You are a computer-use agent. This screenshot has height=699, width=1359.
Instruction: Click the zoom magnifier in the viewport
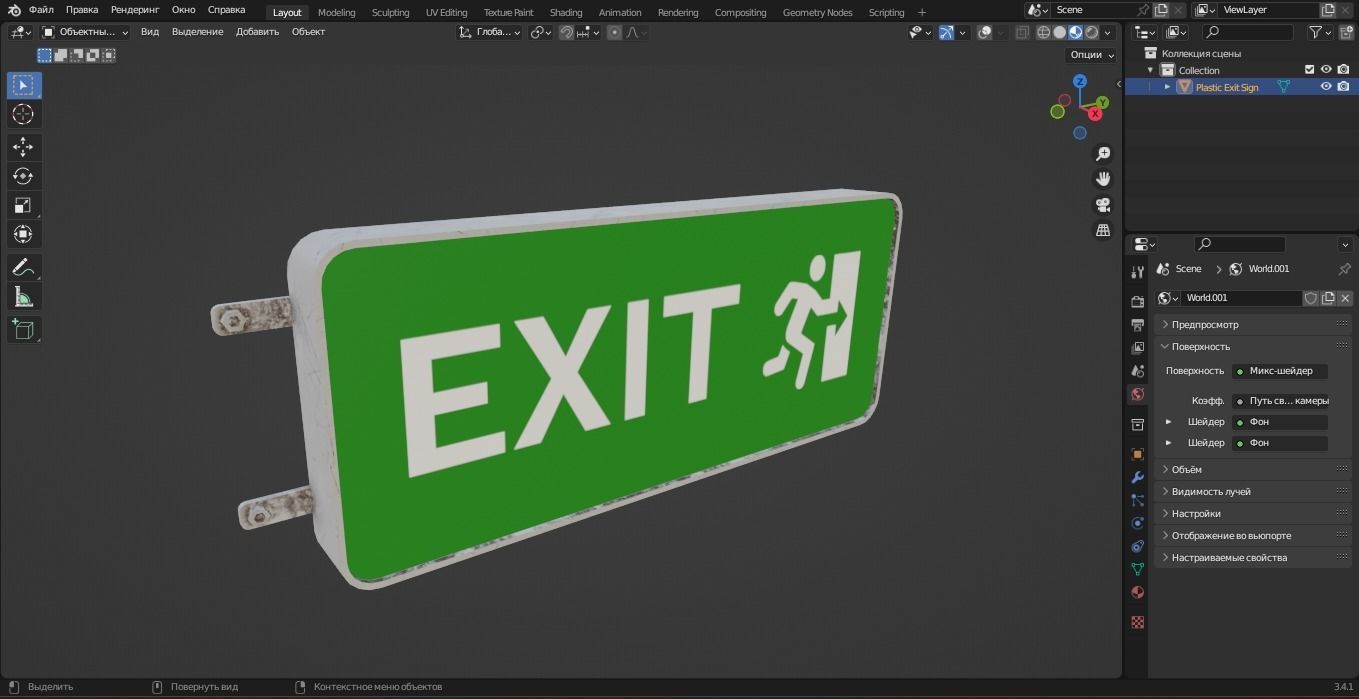pos(1103,154)
